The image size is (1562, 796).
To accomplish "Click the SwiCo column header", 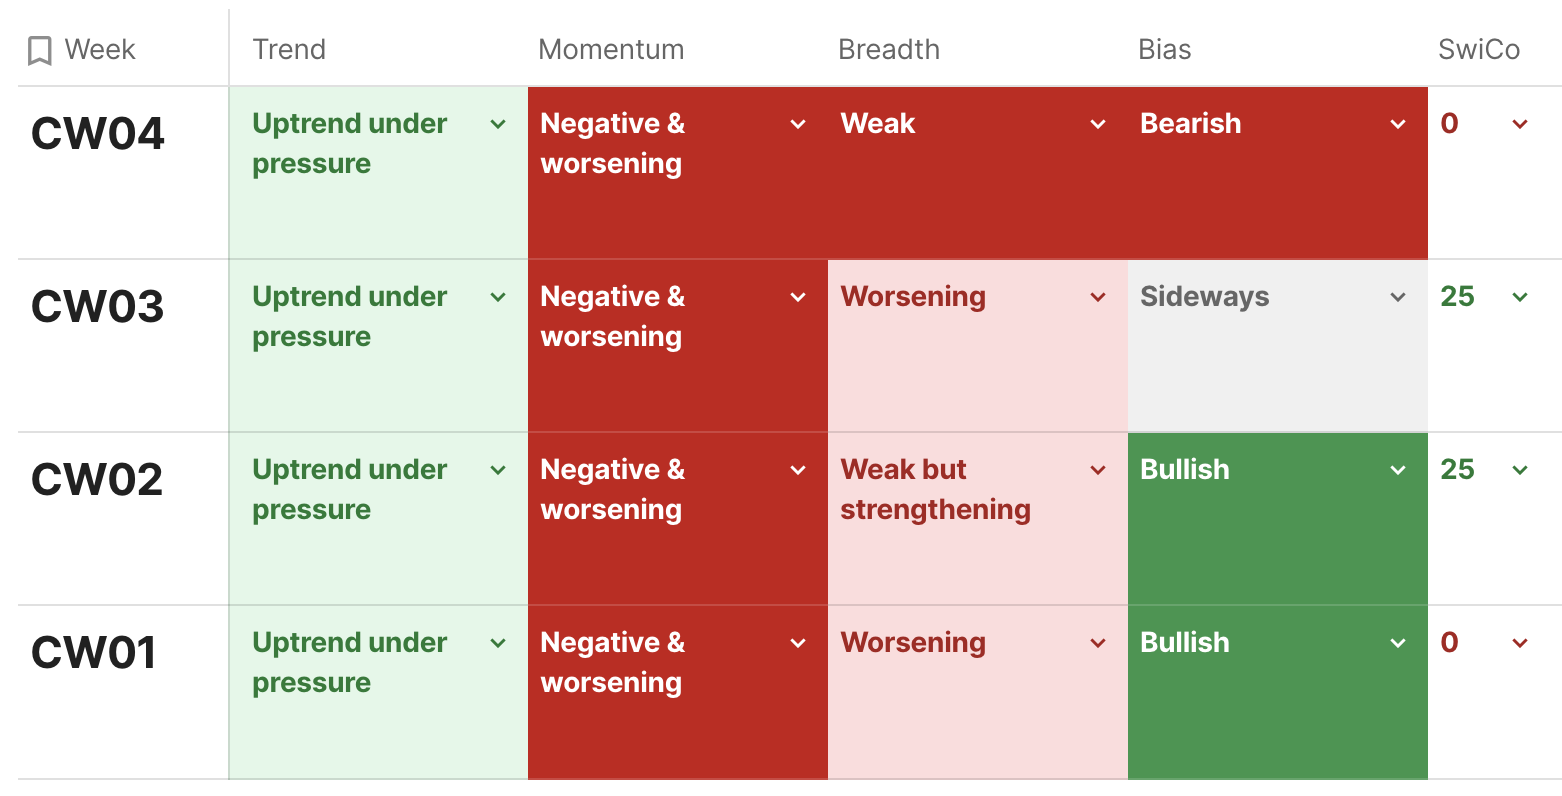I will coord(1479,50).
